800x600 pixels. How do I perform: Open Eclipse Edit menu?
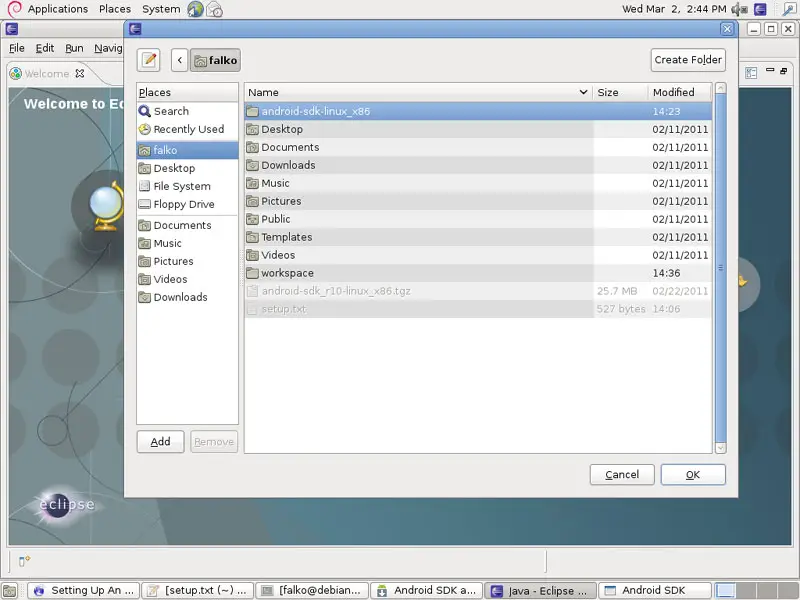(45, 48)
